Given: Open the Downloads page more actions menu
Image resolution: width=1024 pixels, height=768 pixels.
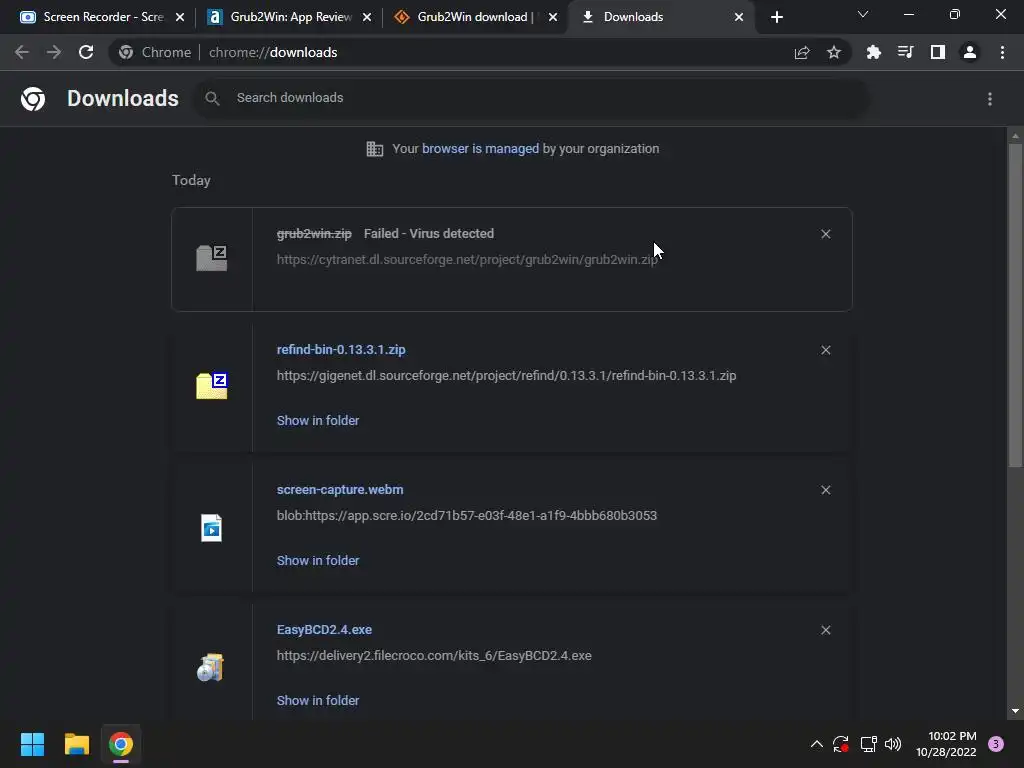Looking at the screenshot, I should point(990,99).
